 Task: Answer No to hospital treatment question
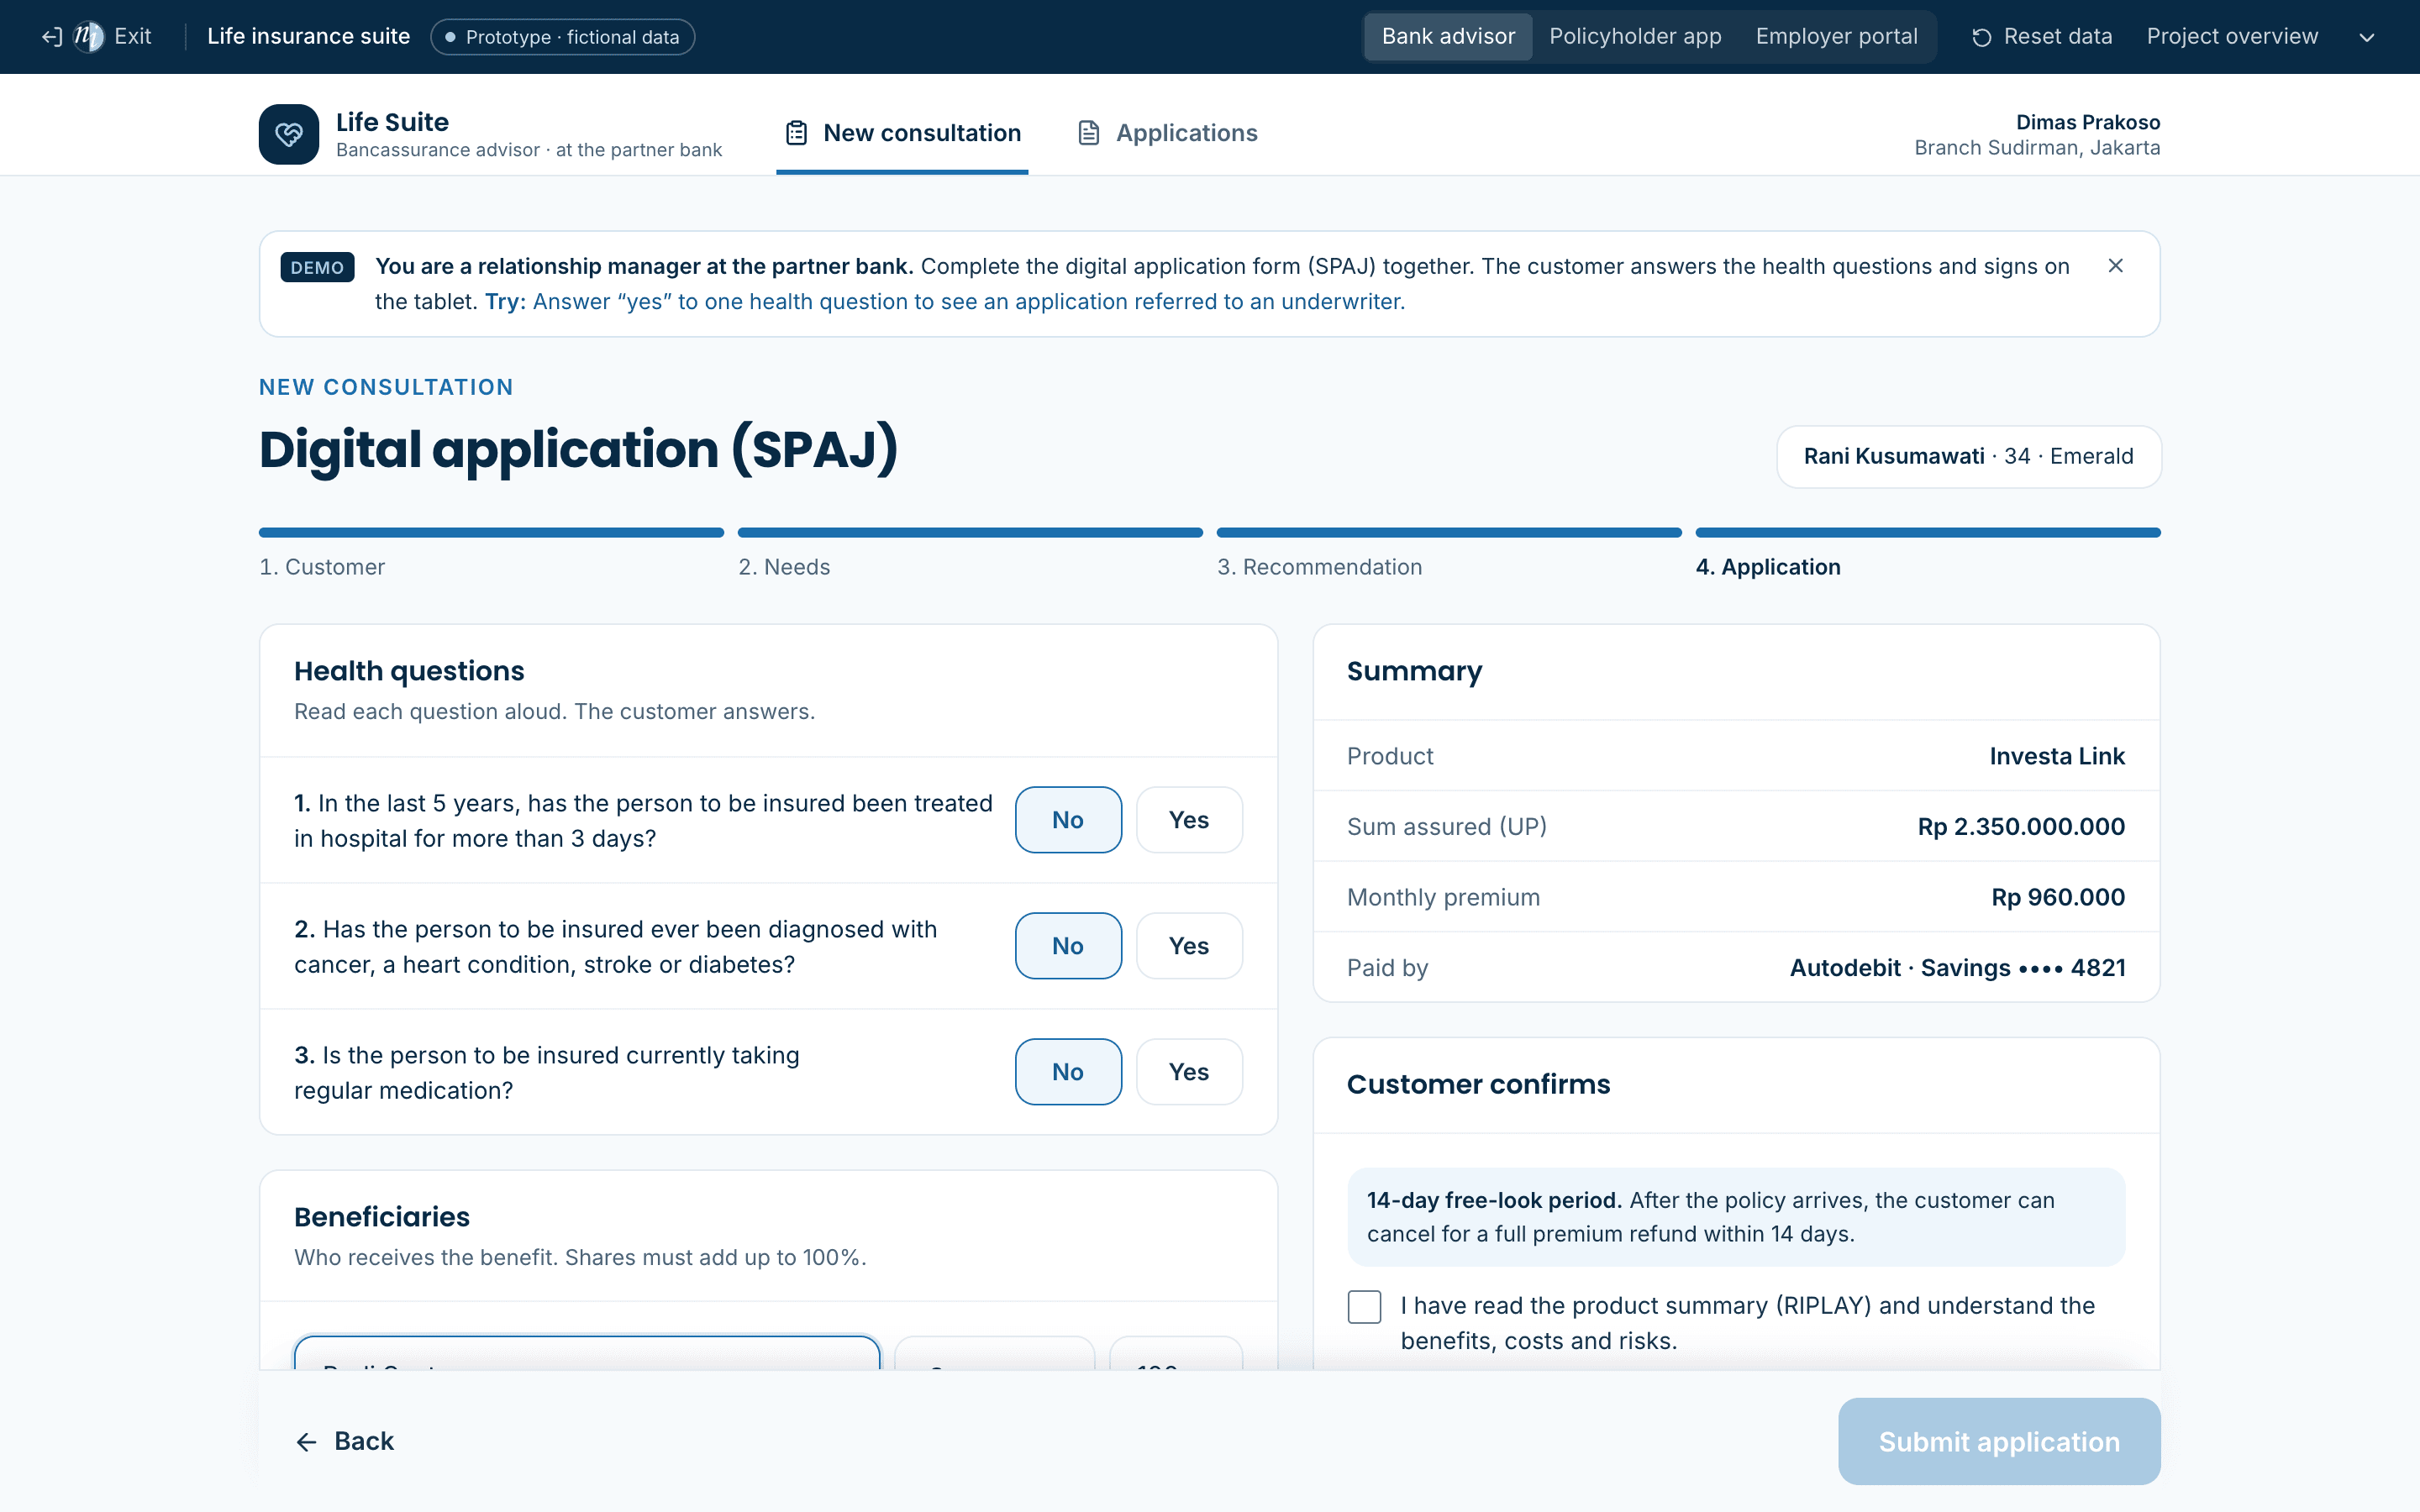[x=1068, y=820]
